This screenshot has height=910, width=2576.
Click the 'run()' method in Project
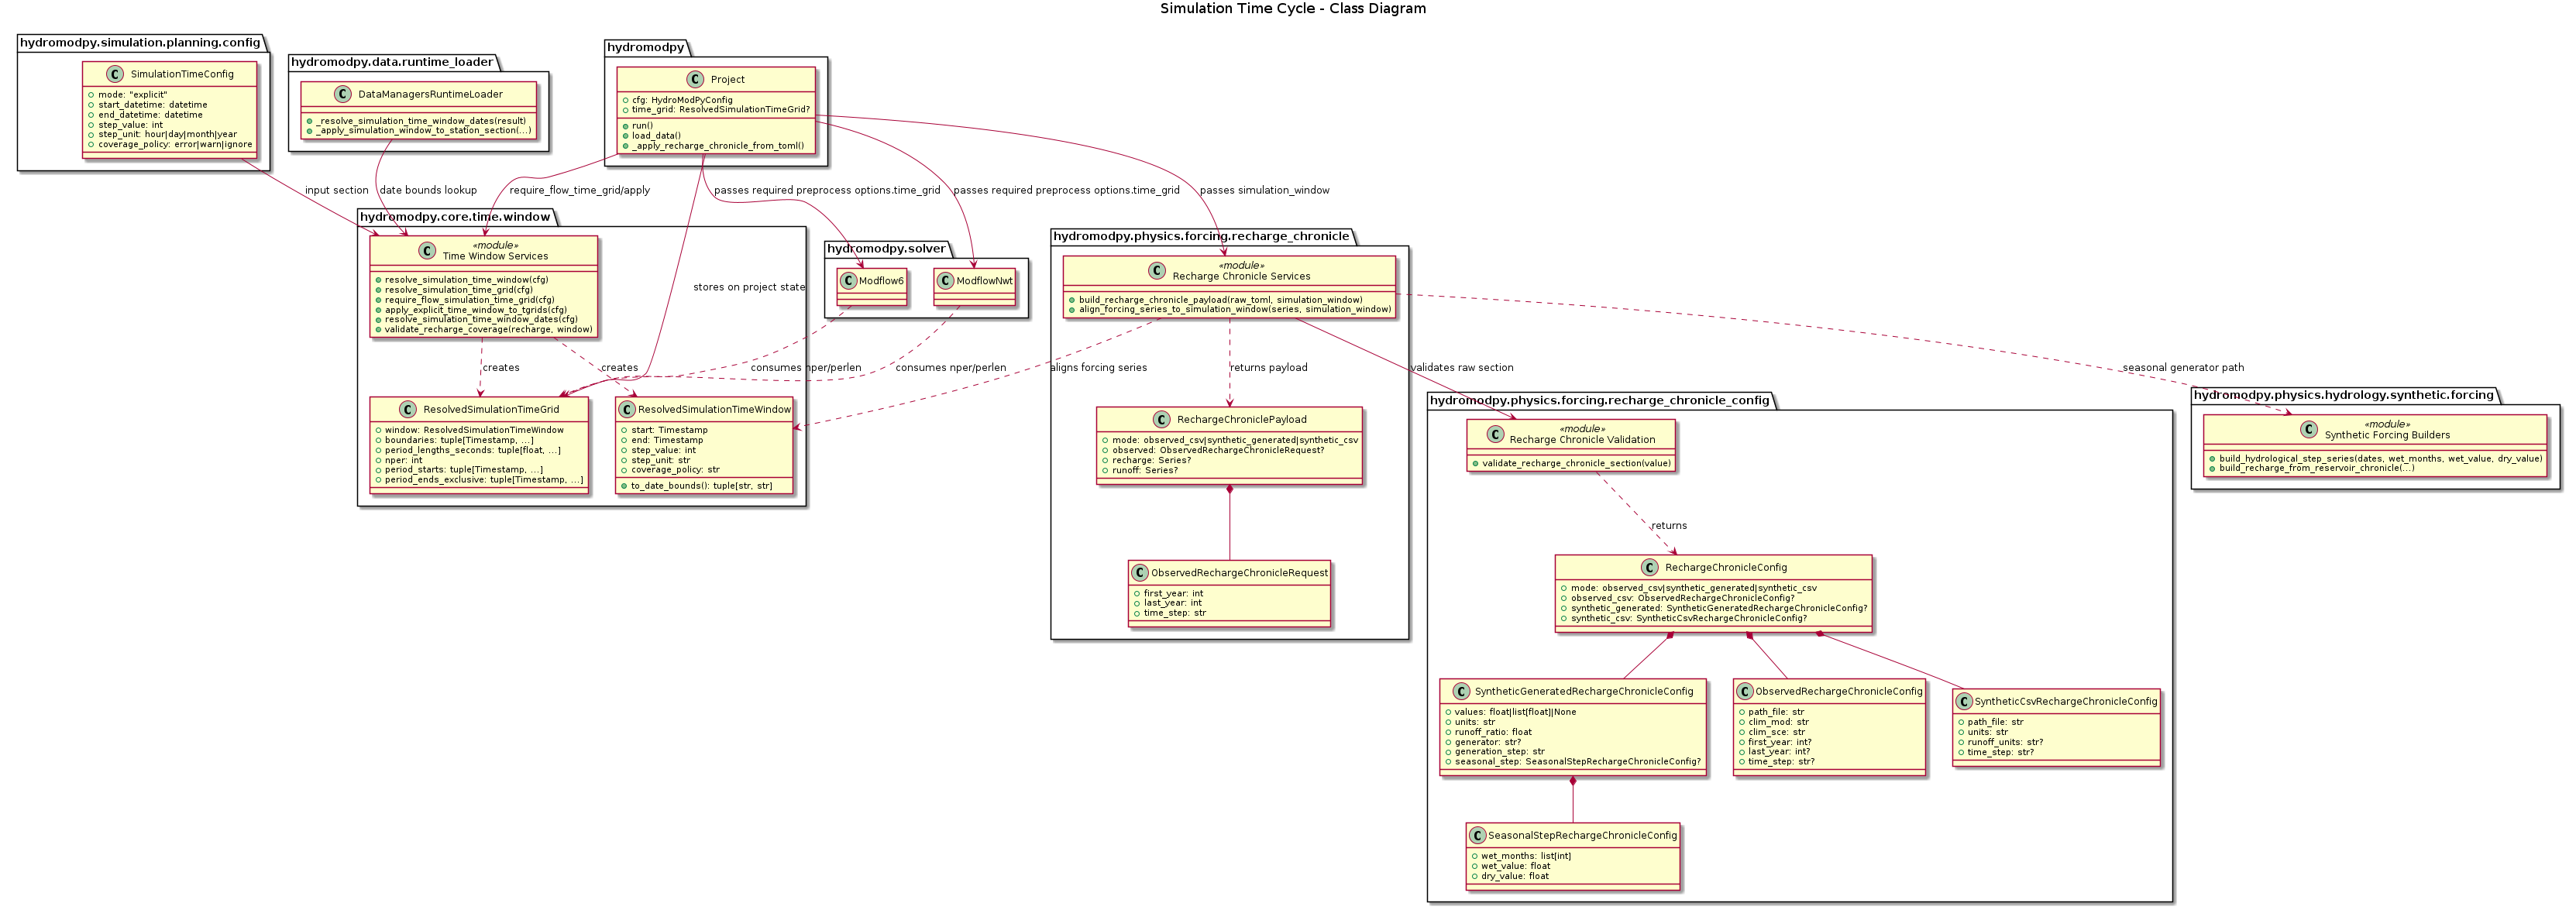pos(642,126)
